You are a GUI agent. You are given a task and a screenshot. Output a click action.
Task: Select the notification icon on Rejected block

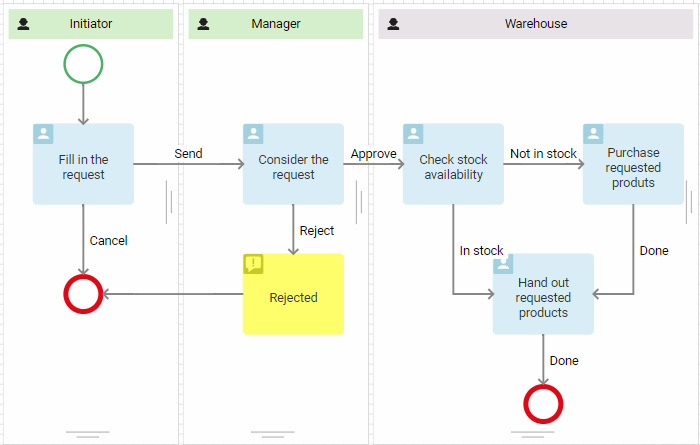[253, 264]
